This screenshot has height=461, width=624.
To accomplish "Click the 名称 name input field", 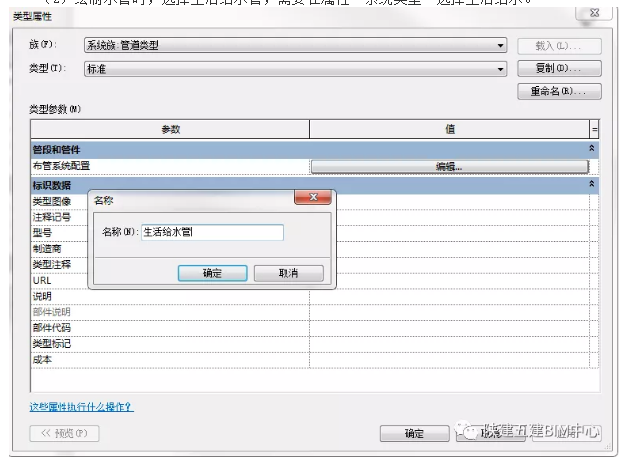I will [212, 232].
